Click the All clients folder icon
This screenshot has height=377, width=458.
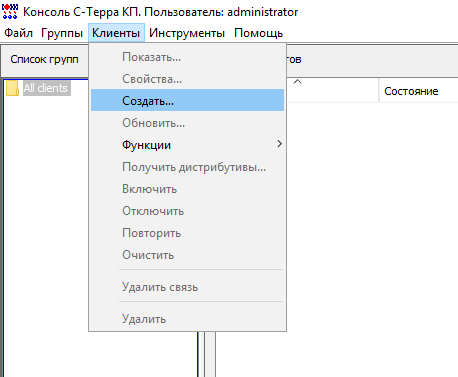pos(12,88)
